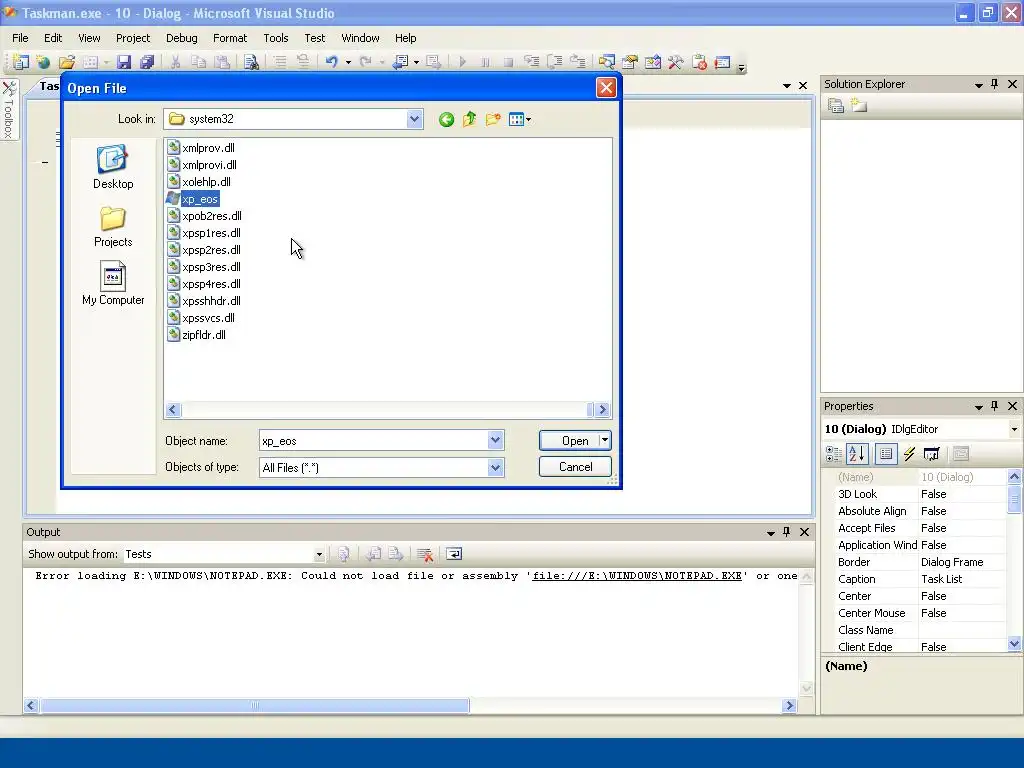Click Categorized view icon in Properties panel

[x=833, y=454]
